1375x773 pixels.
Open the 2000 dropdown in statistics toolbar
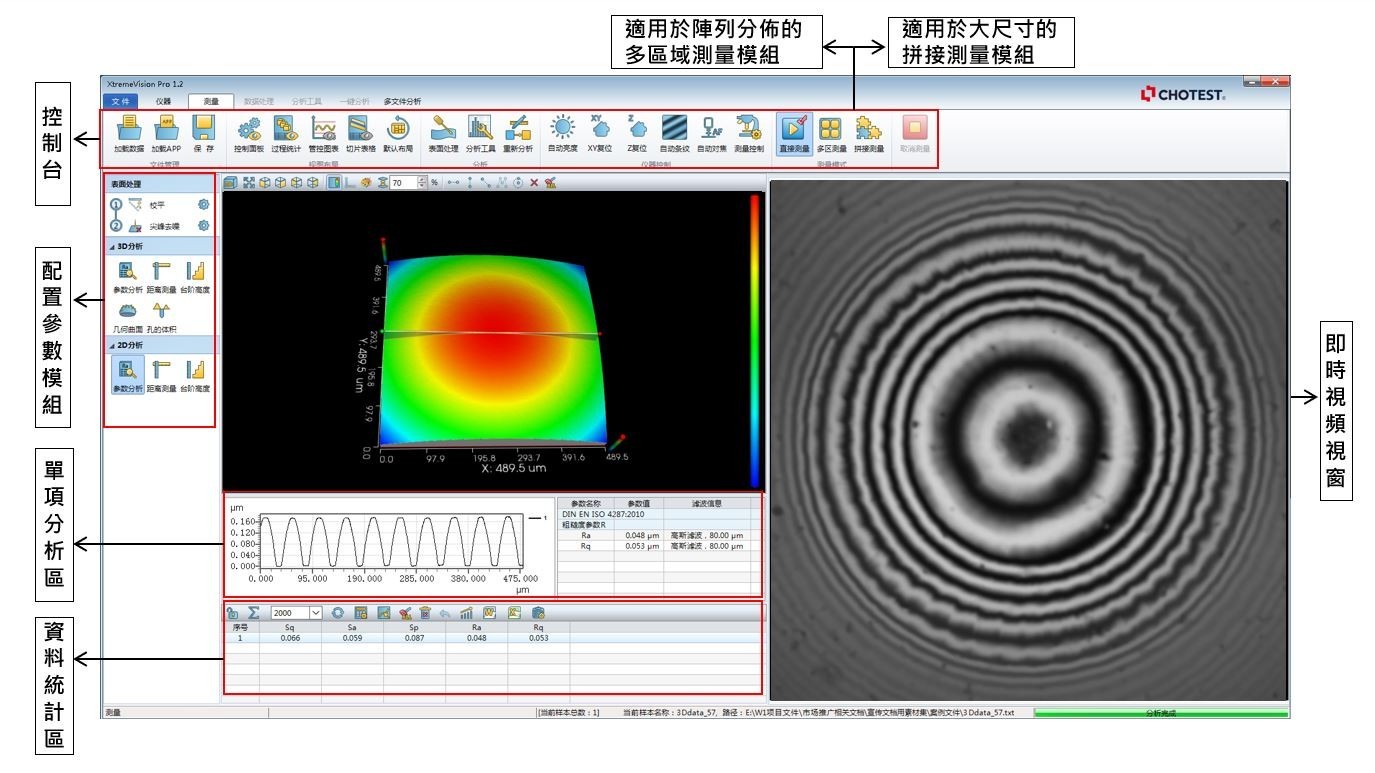click(318, 612)
